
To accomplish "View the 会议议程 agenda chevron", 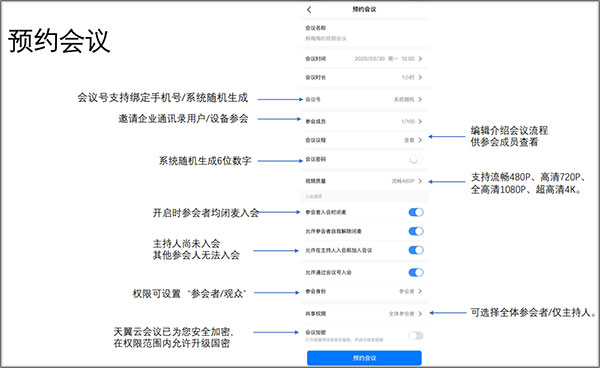I will click(420, 140).
